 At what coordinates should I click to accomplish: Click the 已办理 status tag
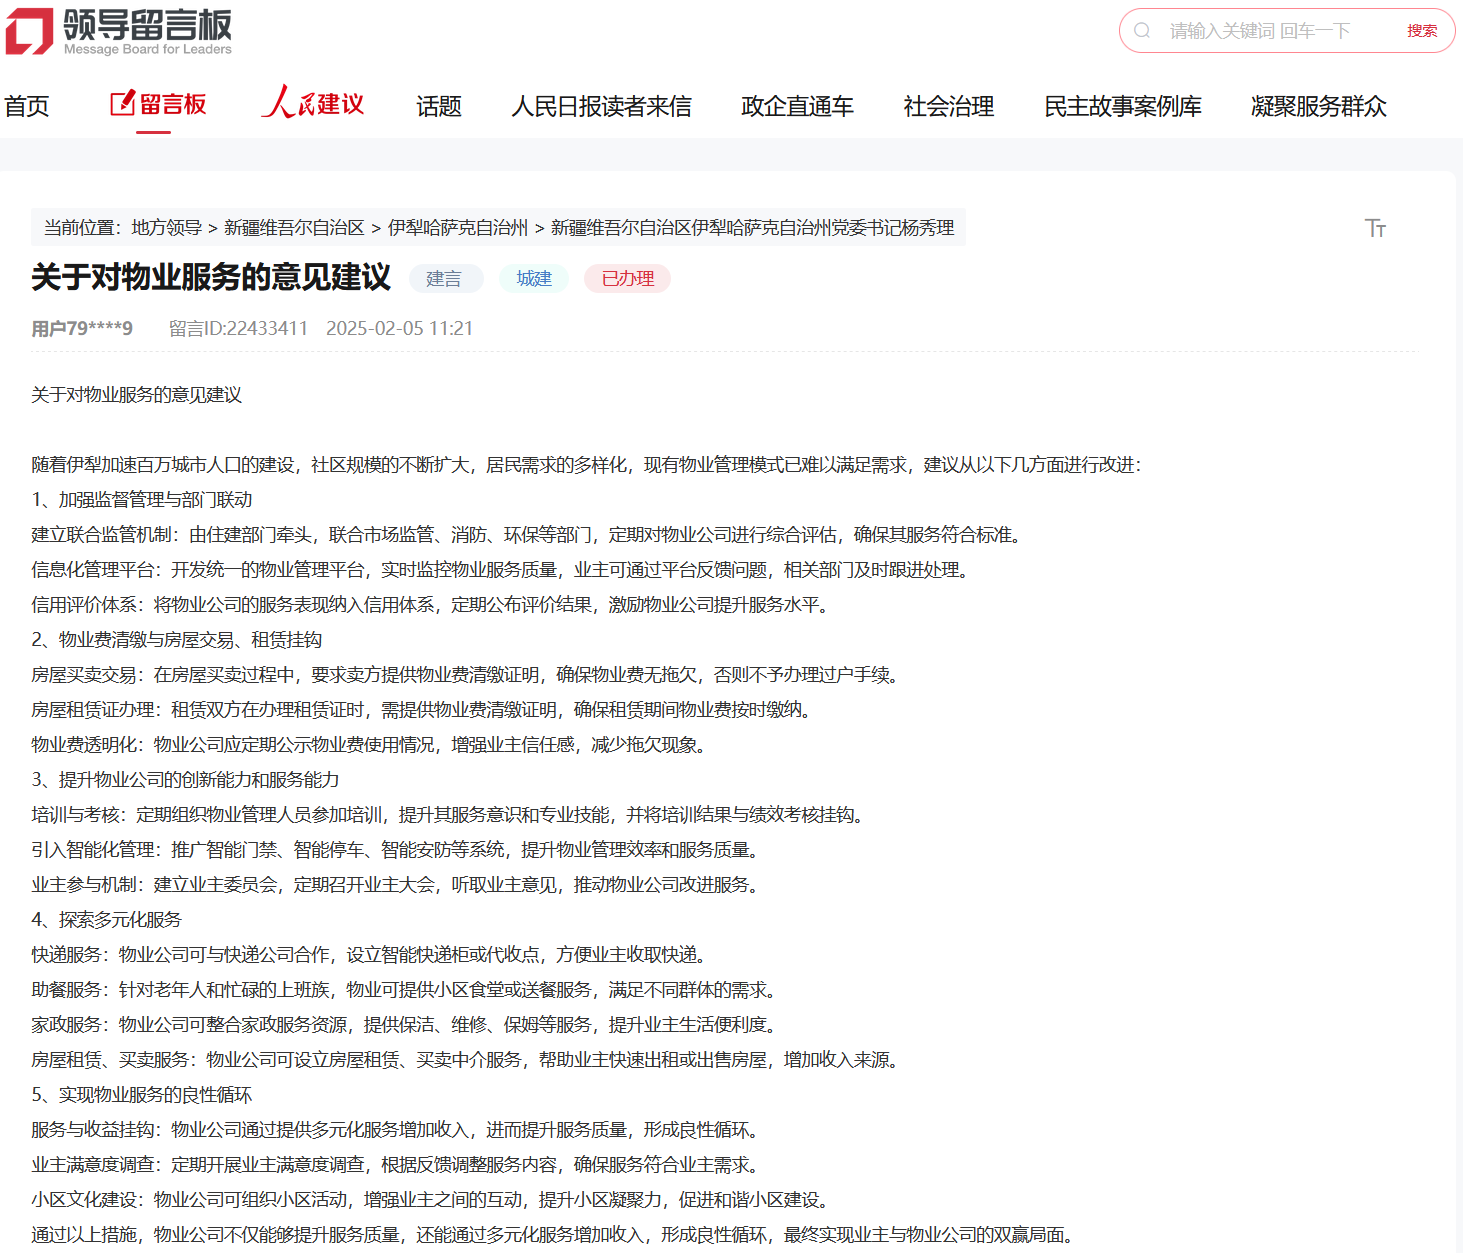(x=627, y=279)
